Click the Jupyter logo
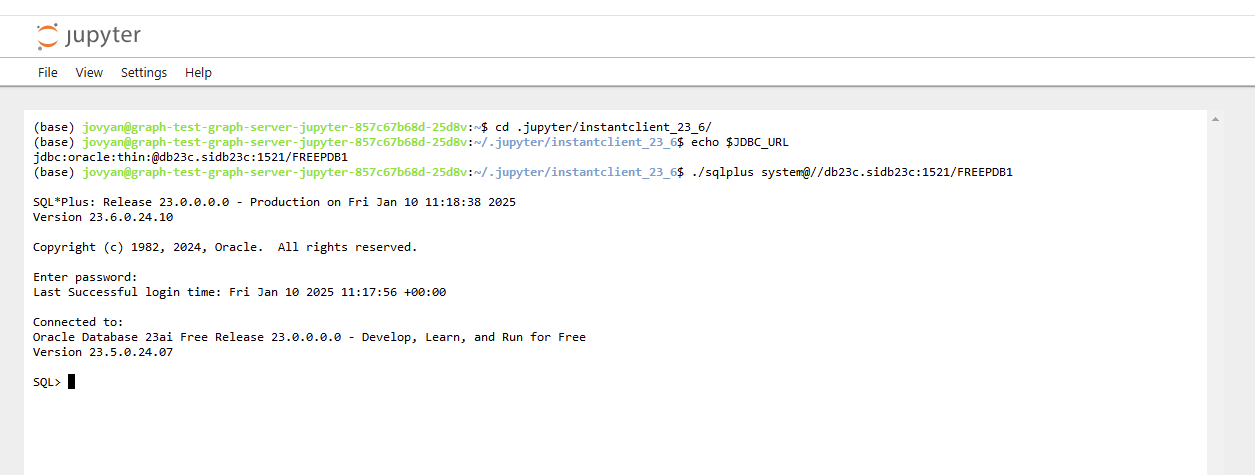 tap(88, 37)
